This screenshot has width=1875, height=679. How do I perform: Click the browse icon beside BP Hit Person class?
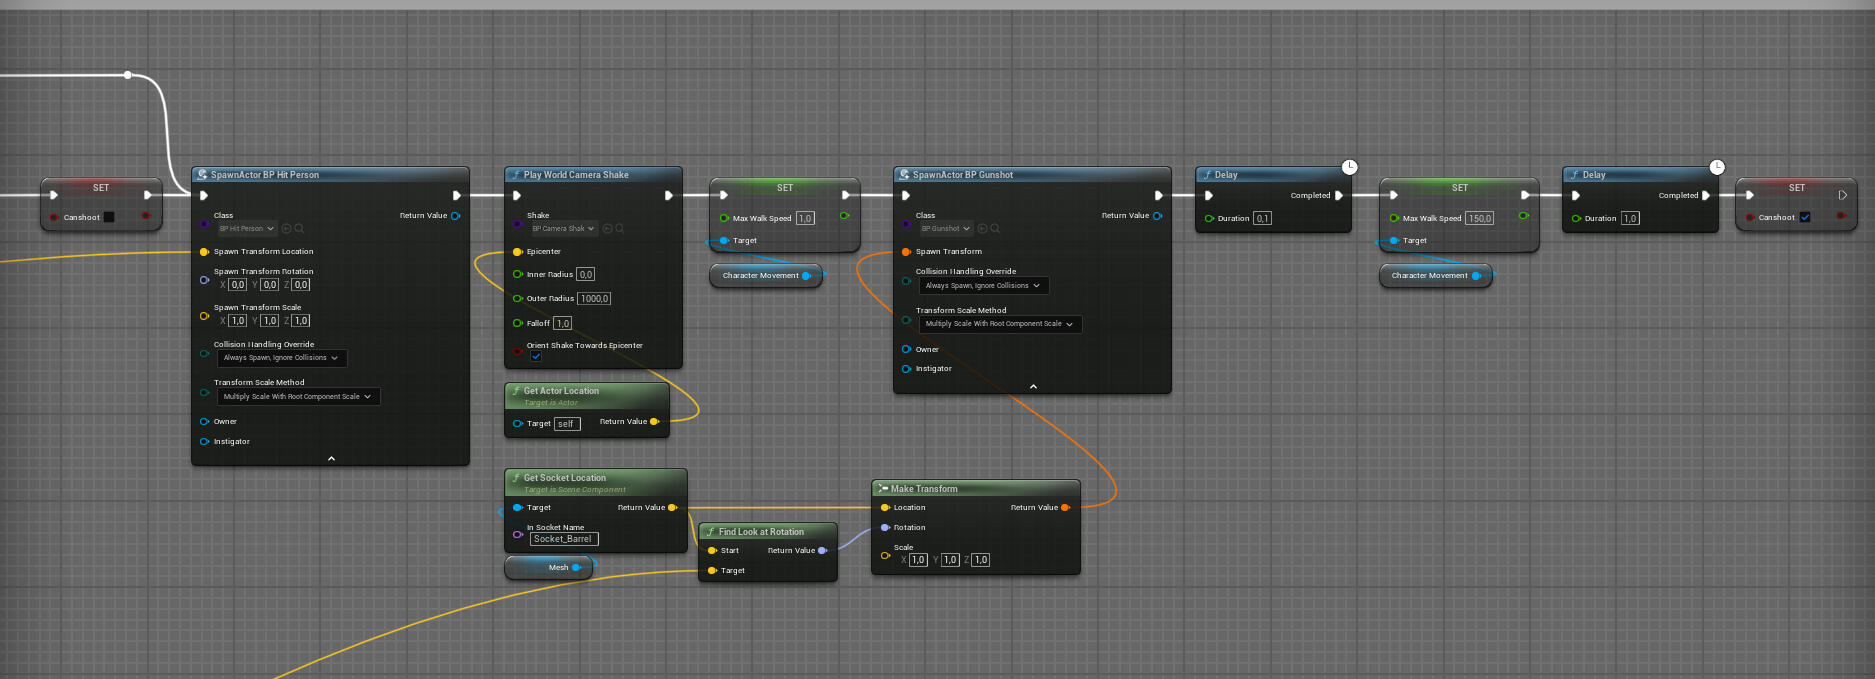(287, 229)
